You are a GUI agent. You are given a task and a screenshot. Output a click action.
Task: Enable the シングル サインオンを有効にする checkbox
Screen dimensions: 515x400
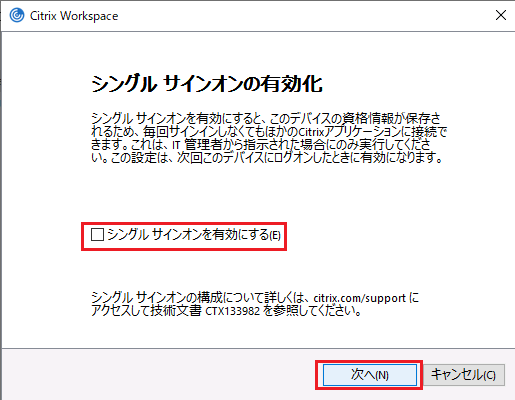click(x=97, y=235)
